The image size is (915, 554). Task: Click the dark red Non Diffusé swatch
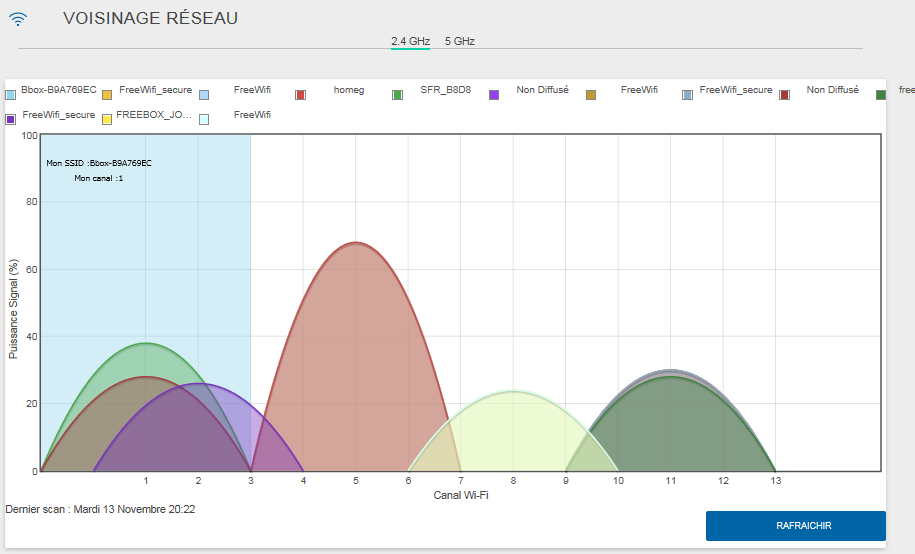785,94
